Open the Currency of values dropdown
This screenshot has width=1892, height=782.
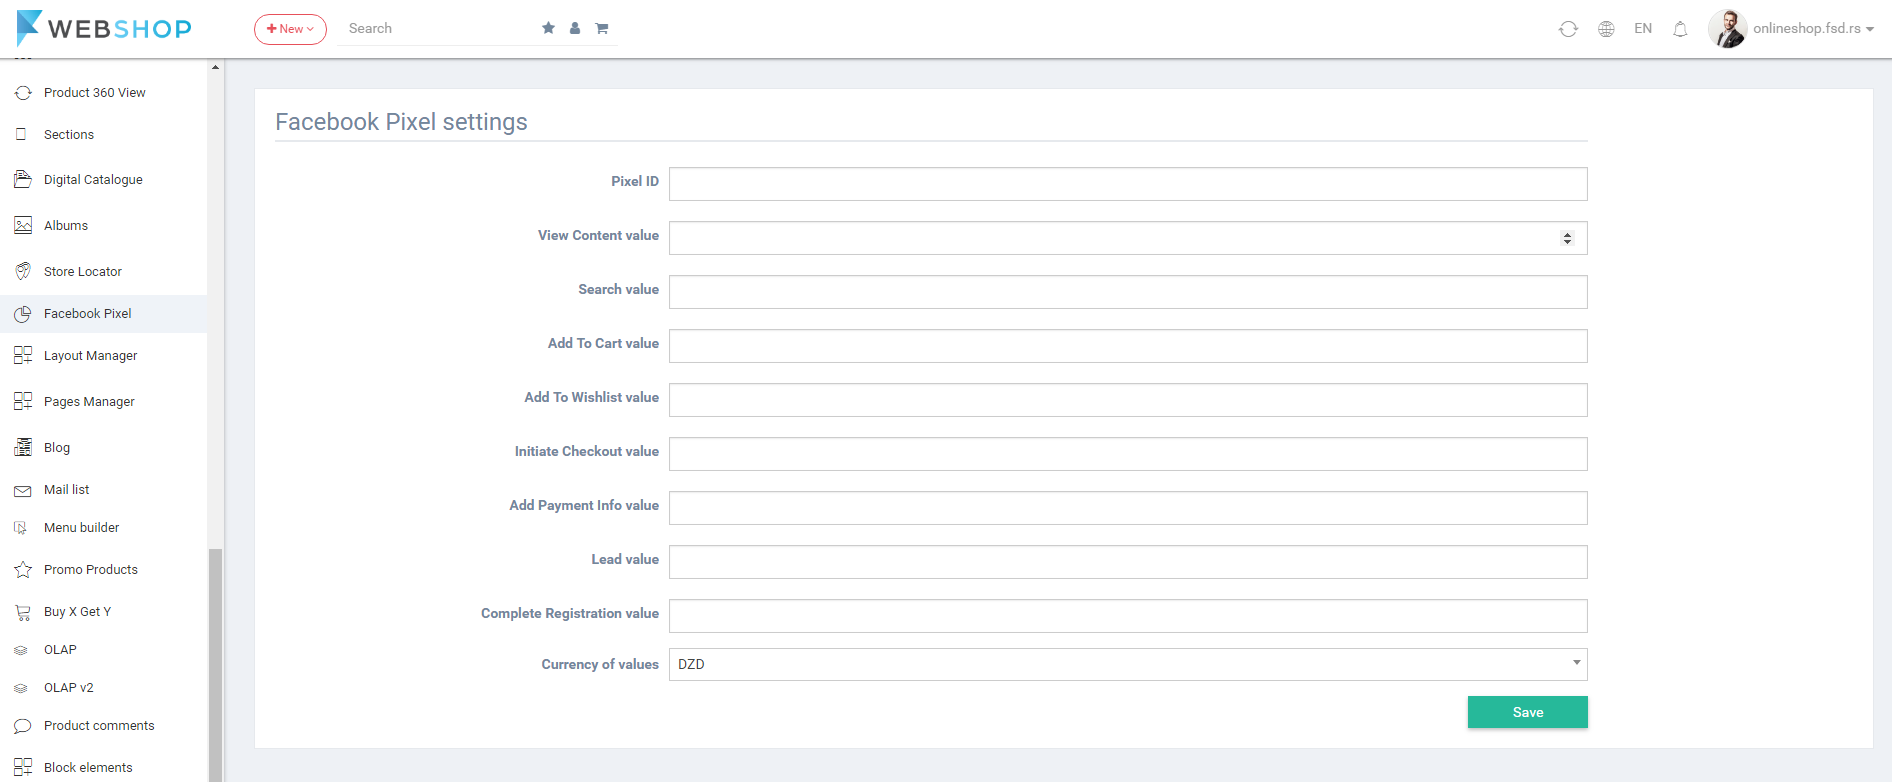point(1128,664)
